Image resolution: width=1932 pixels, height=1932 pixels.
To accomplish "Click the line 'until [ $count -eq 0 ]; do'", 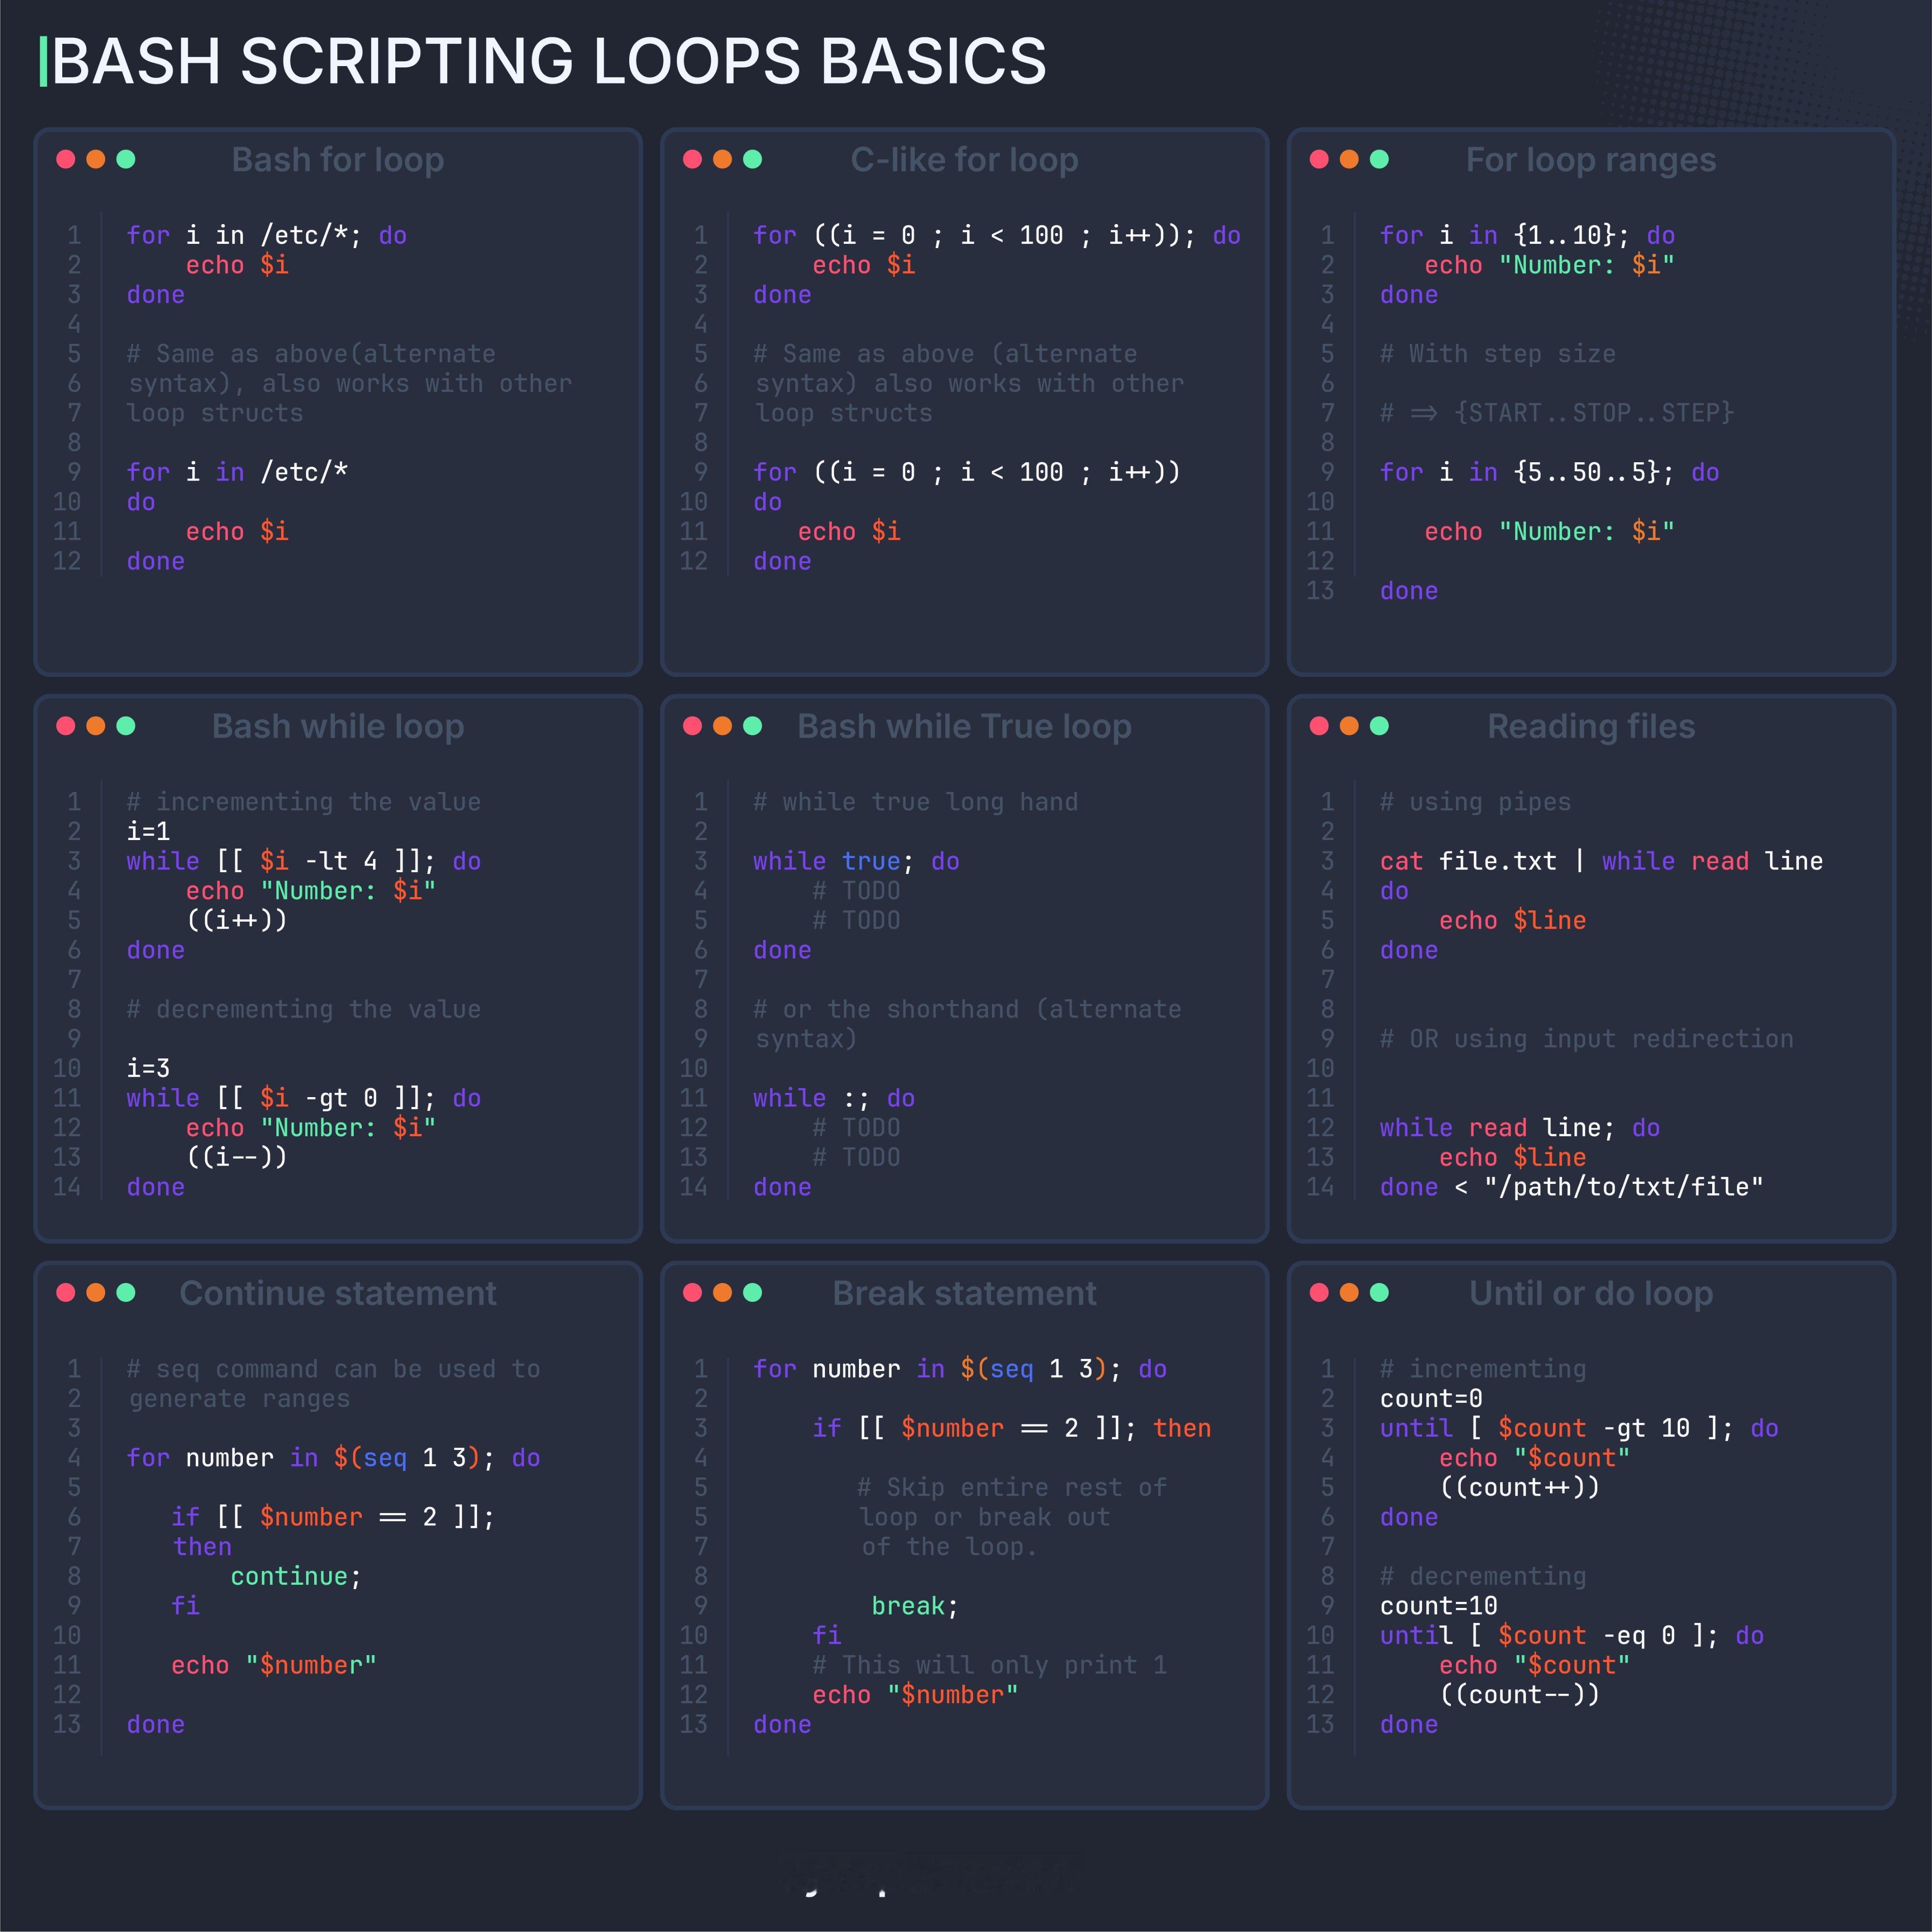I will click(1572, 1635).
